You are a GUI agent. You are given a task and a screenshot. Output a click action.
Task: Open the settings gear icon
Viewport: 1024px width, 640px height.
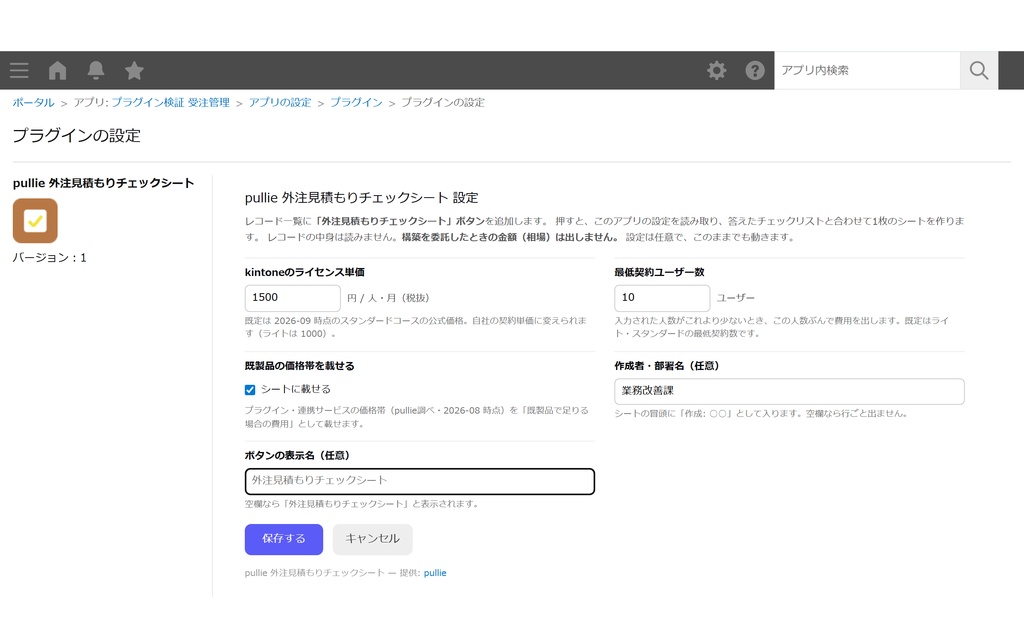click(716, 71)
